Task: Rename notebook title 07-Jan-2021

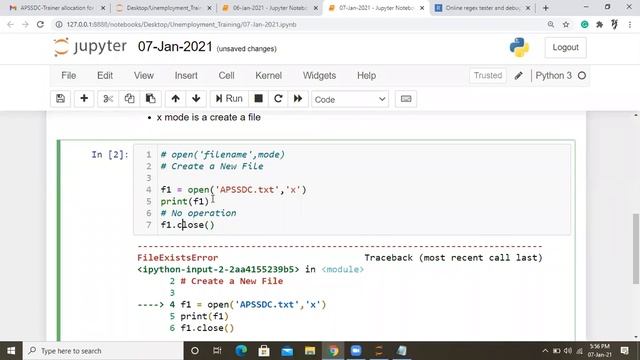Action: [175, 47]
